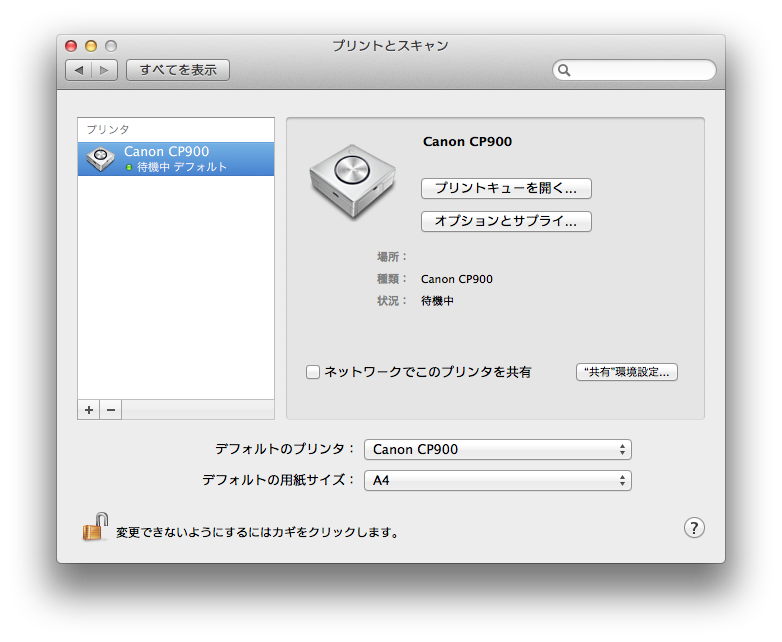Click the 待機中 status value text

(437, 301)
